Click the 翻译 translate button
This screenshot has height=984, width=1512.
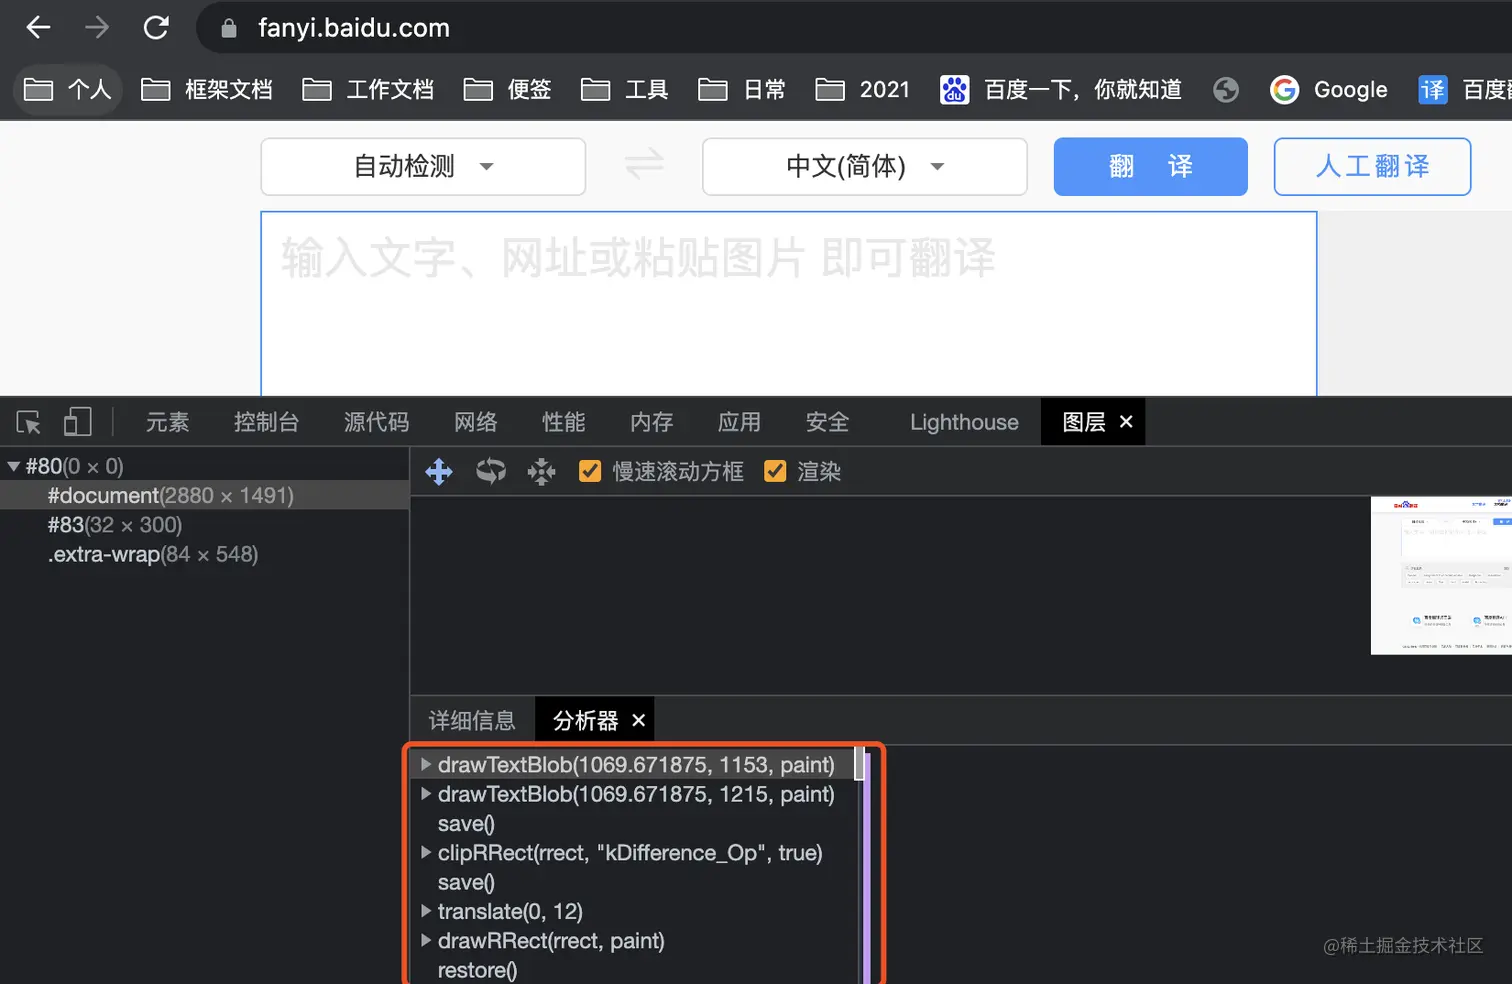(1150, 166)
